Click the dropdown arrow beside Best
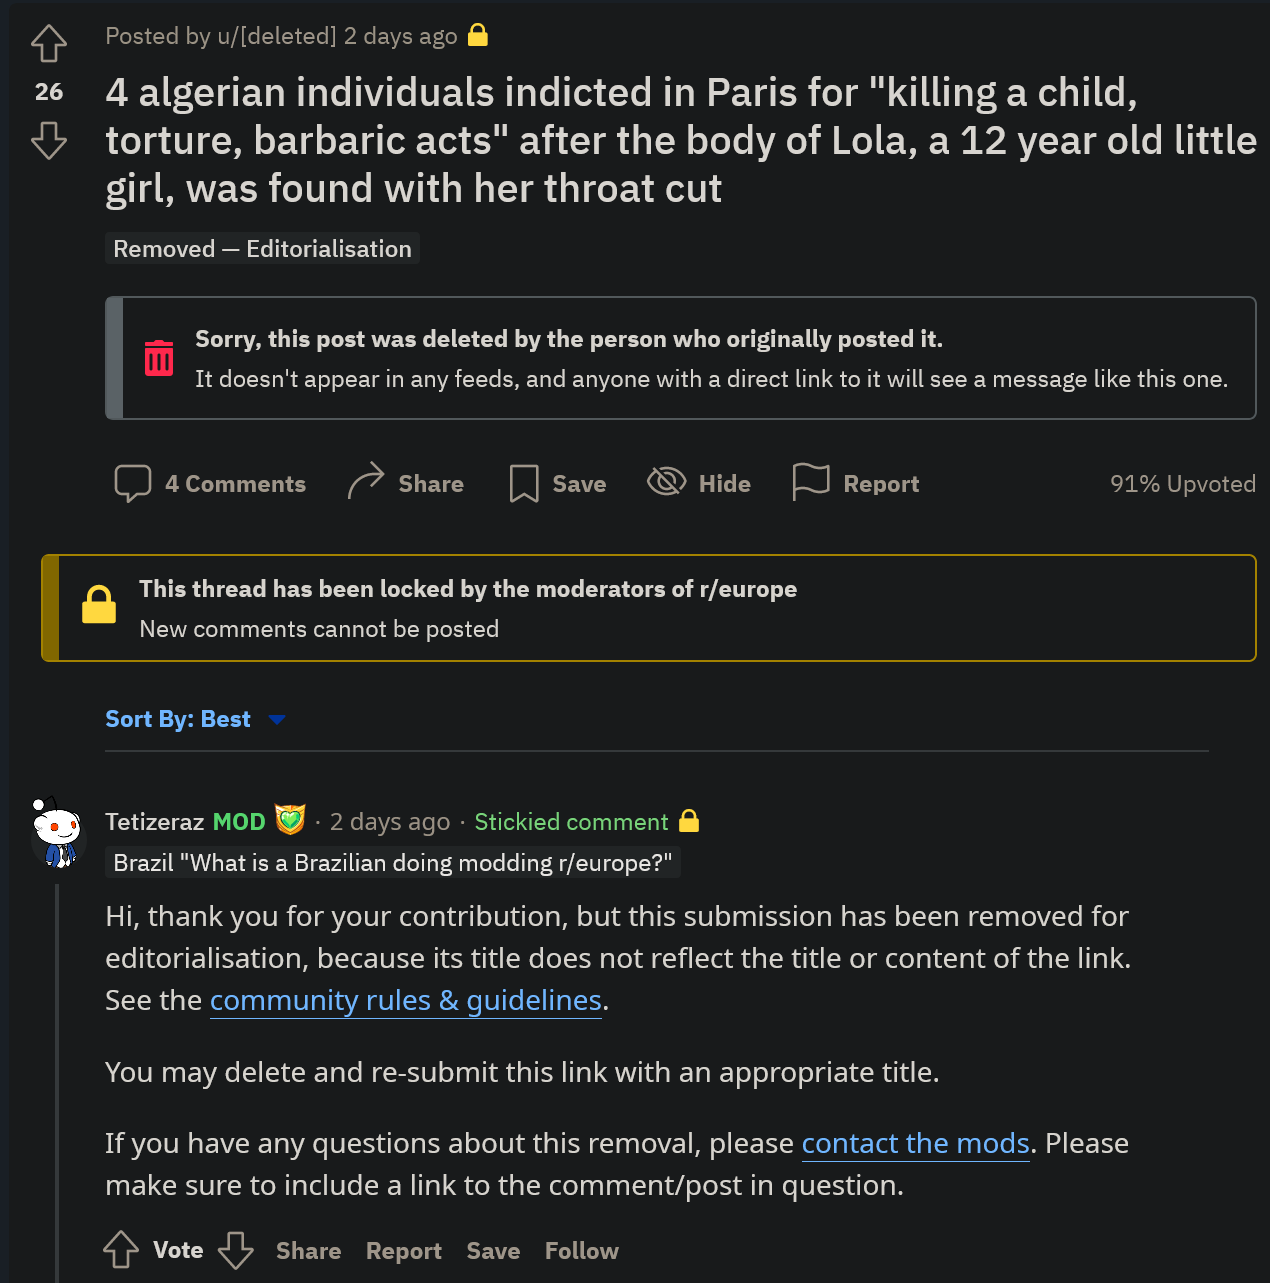The height and width of the screenshot is (1283, 1270). [x=277, y=720]
